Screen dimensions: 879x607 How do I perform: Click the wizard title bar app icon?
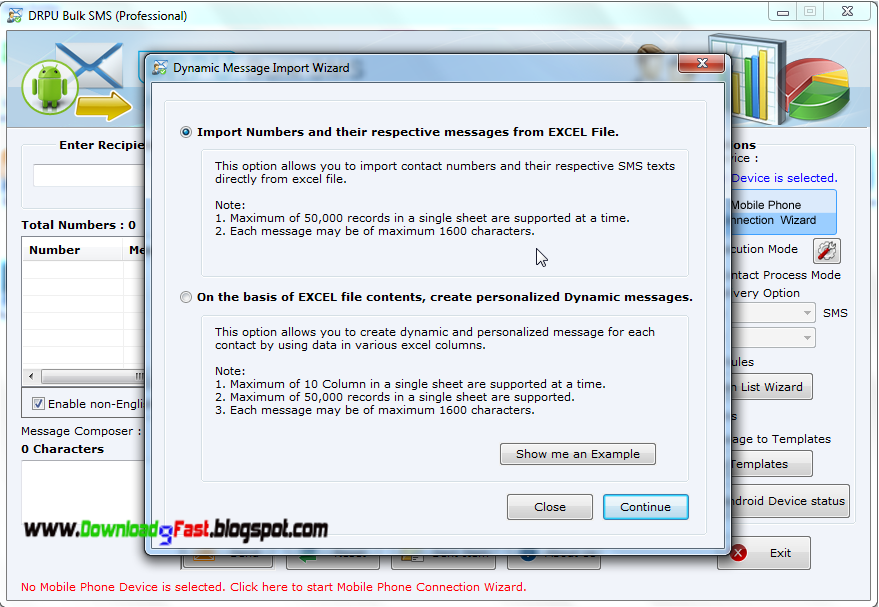(160, 68)
